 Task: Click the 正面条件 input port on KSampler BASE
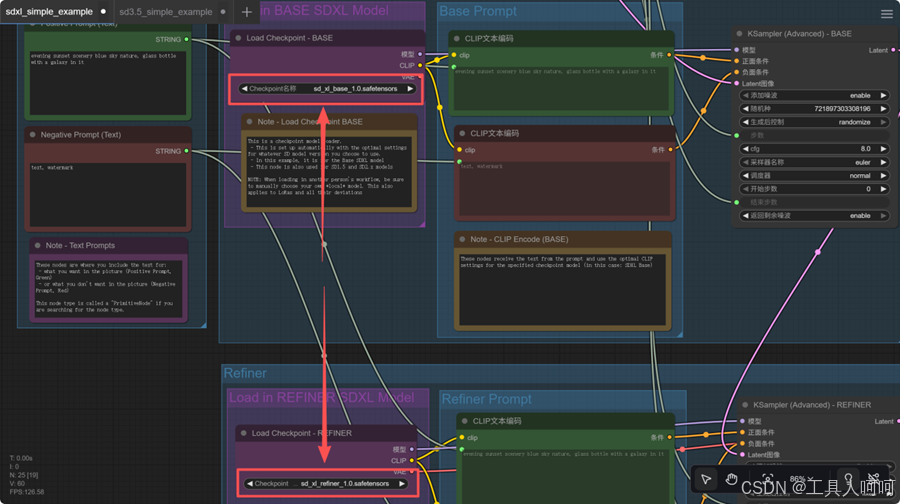[737, 61]
